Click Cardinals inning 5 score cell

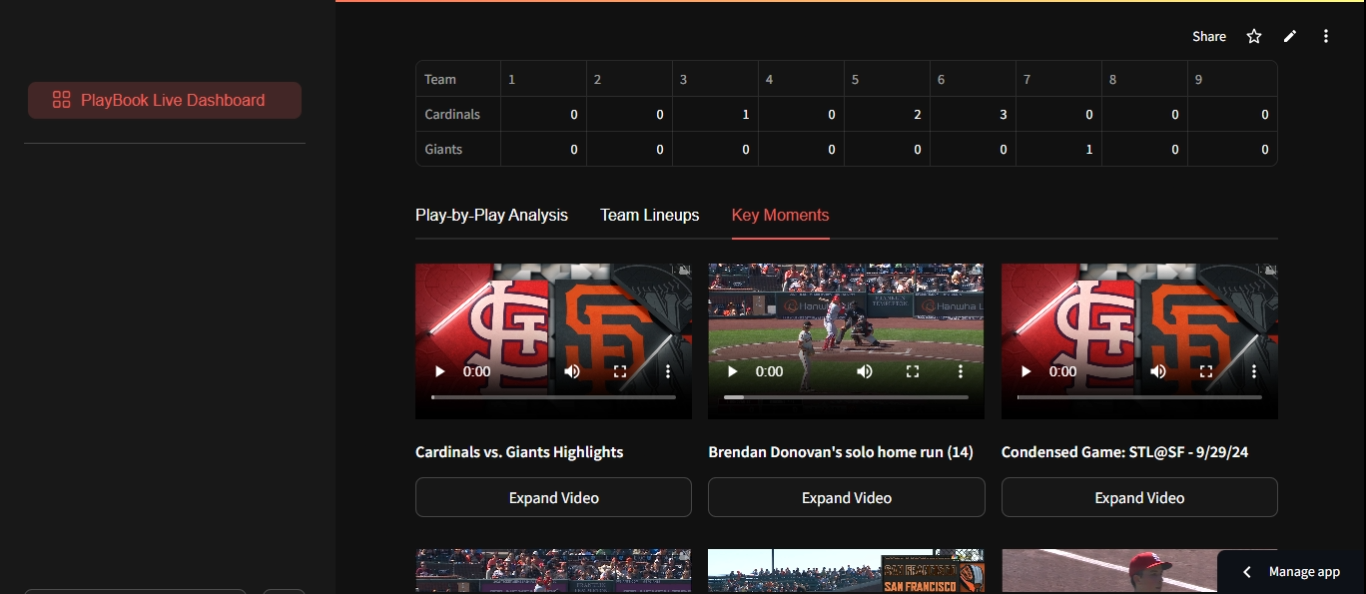tap(887, 114)
